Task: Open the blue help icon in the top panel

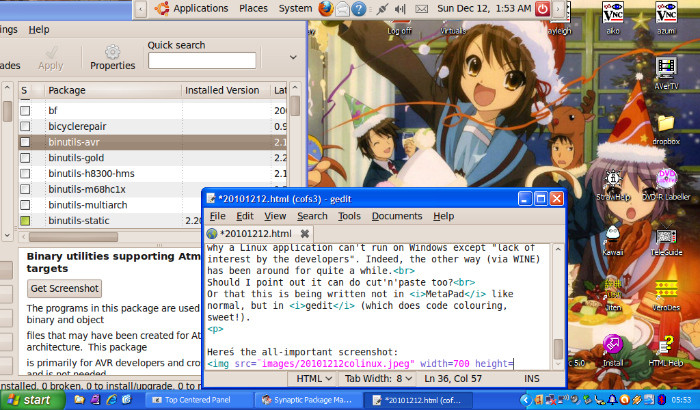Action: point(358,8)
